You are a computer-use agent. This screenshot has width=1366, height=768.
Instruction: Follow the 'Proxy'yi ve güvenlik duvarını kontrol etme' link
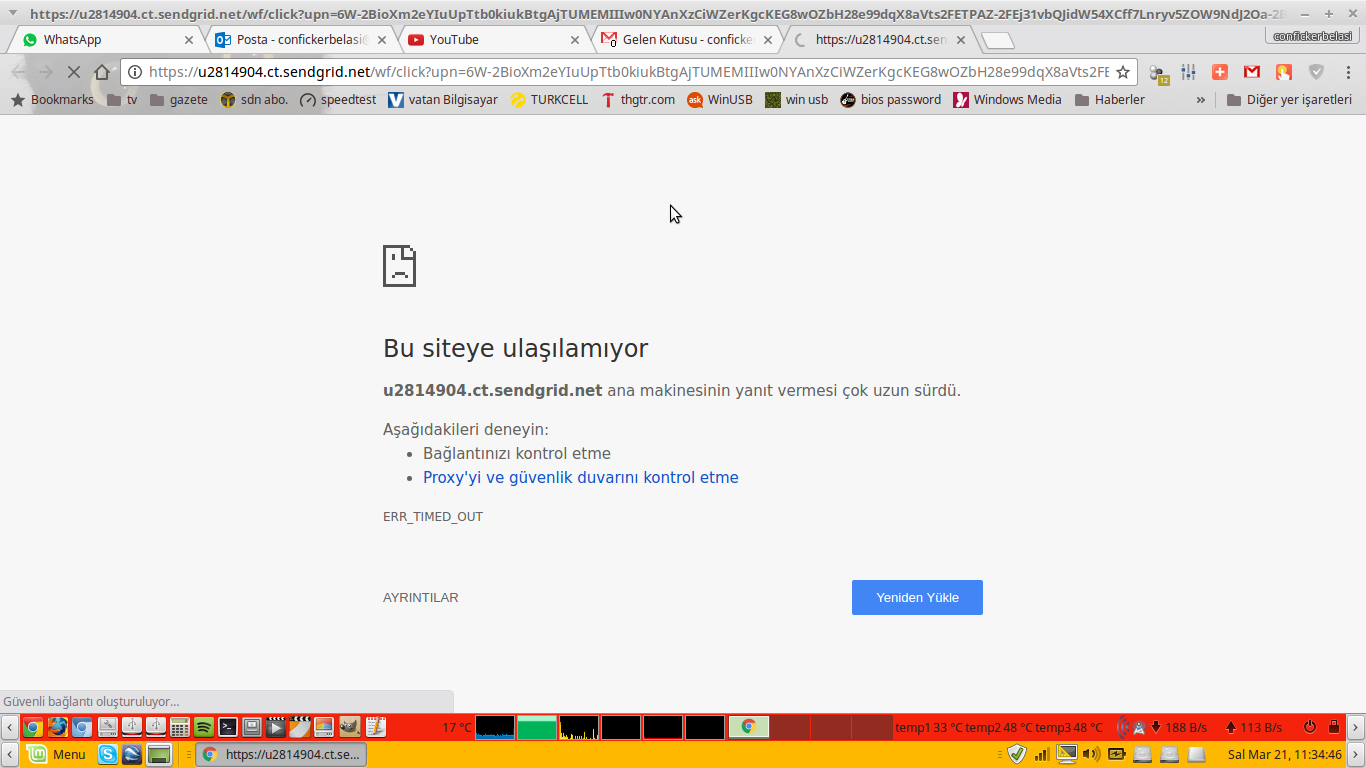point(580,478)
